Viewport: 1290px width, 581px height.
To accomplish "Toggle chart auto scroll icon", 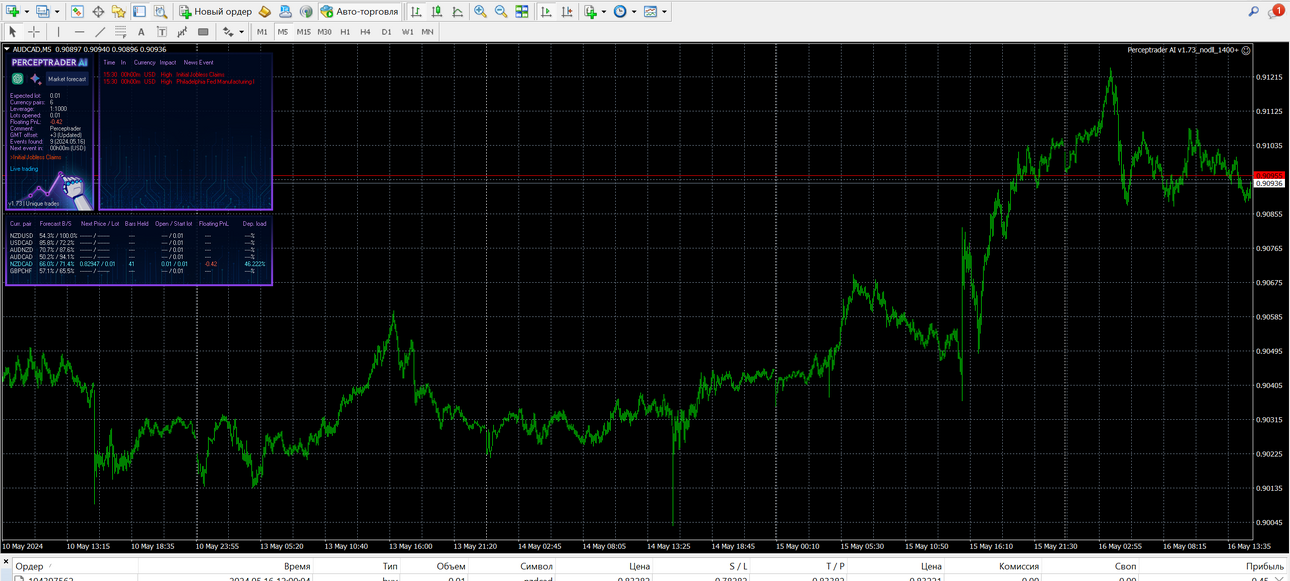I will click(x=546, y=12).
